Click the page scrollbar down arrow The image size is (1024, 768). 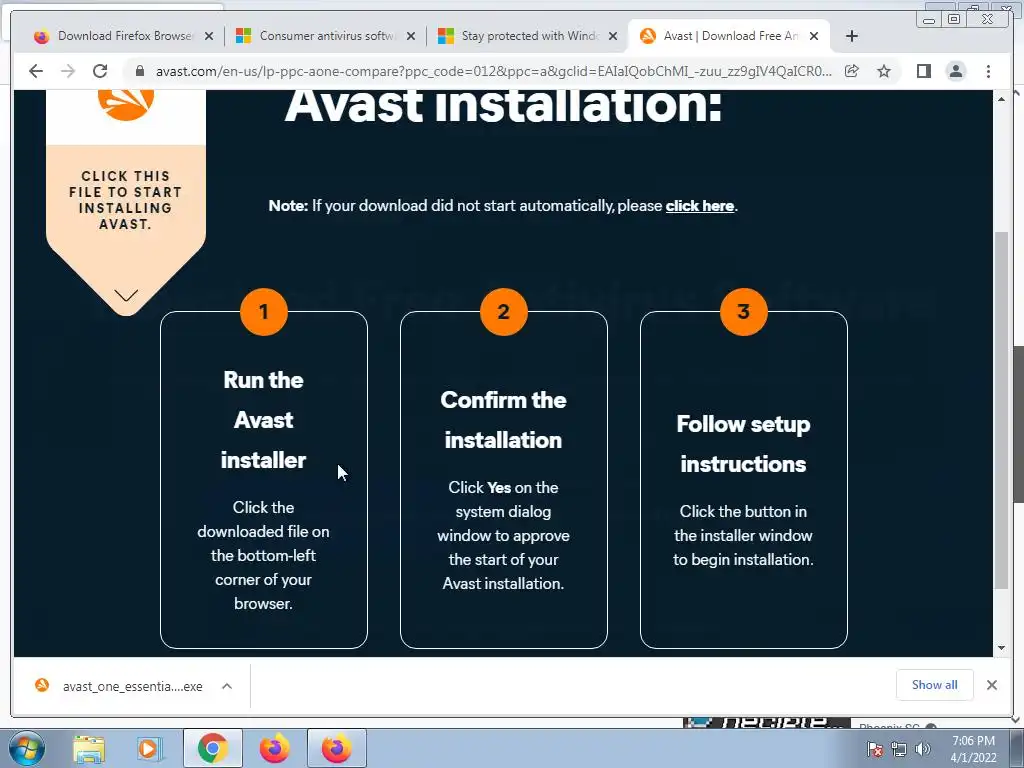[1001, 648]
